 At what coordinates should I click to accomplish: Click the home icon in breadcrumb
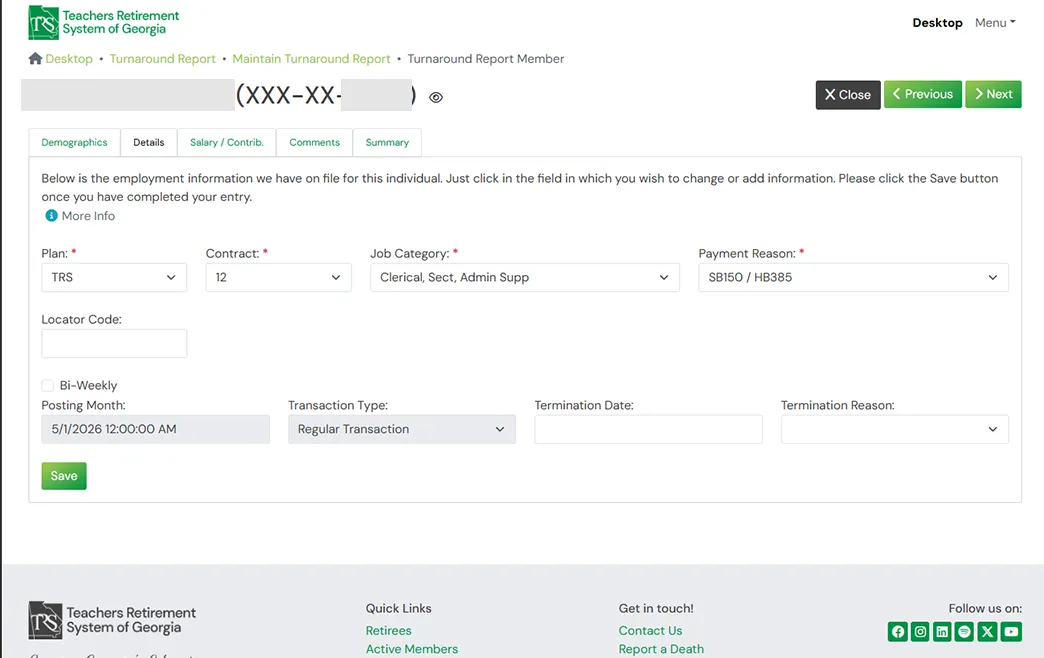(x=35, y=59)
